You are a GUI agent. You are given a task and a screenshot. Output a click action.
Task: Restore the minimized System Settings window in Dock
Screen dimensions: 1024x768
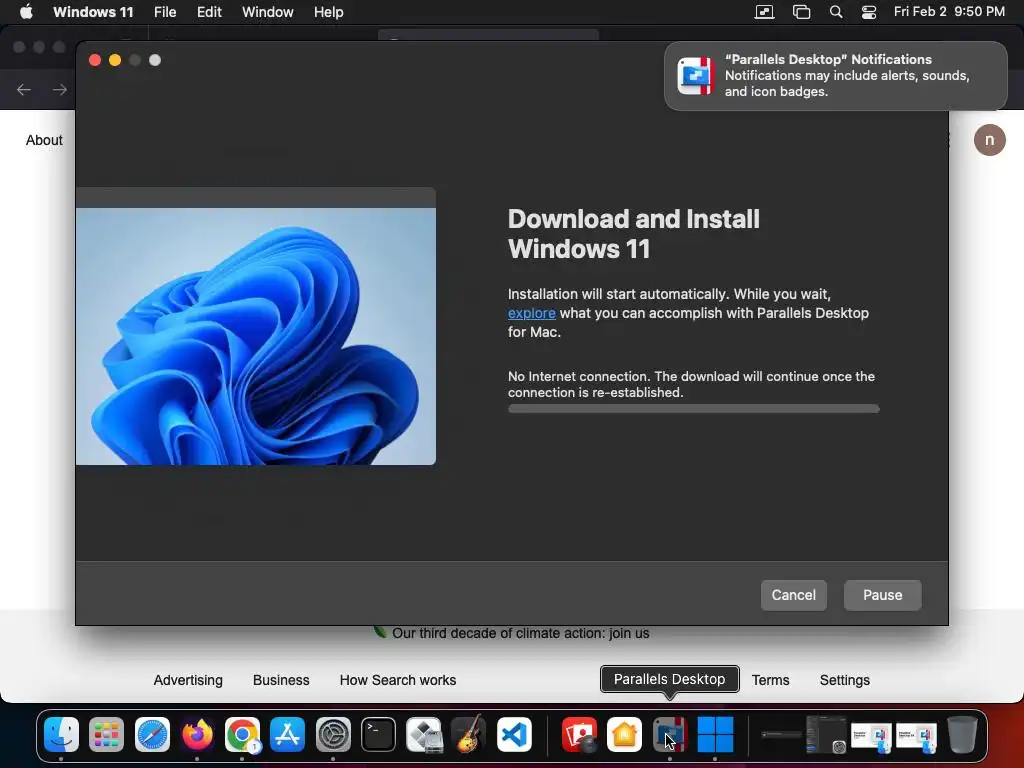(825, 734)
